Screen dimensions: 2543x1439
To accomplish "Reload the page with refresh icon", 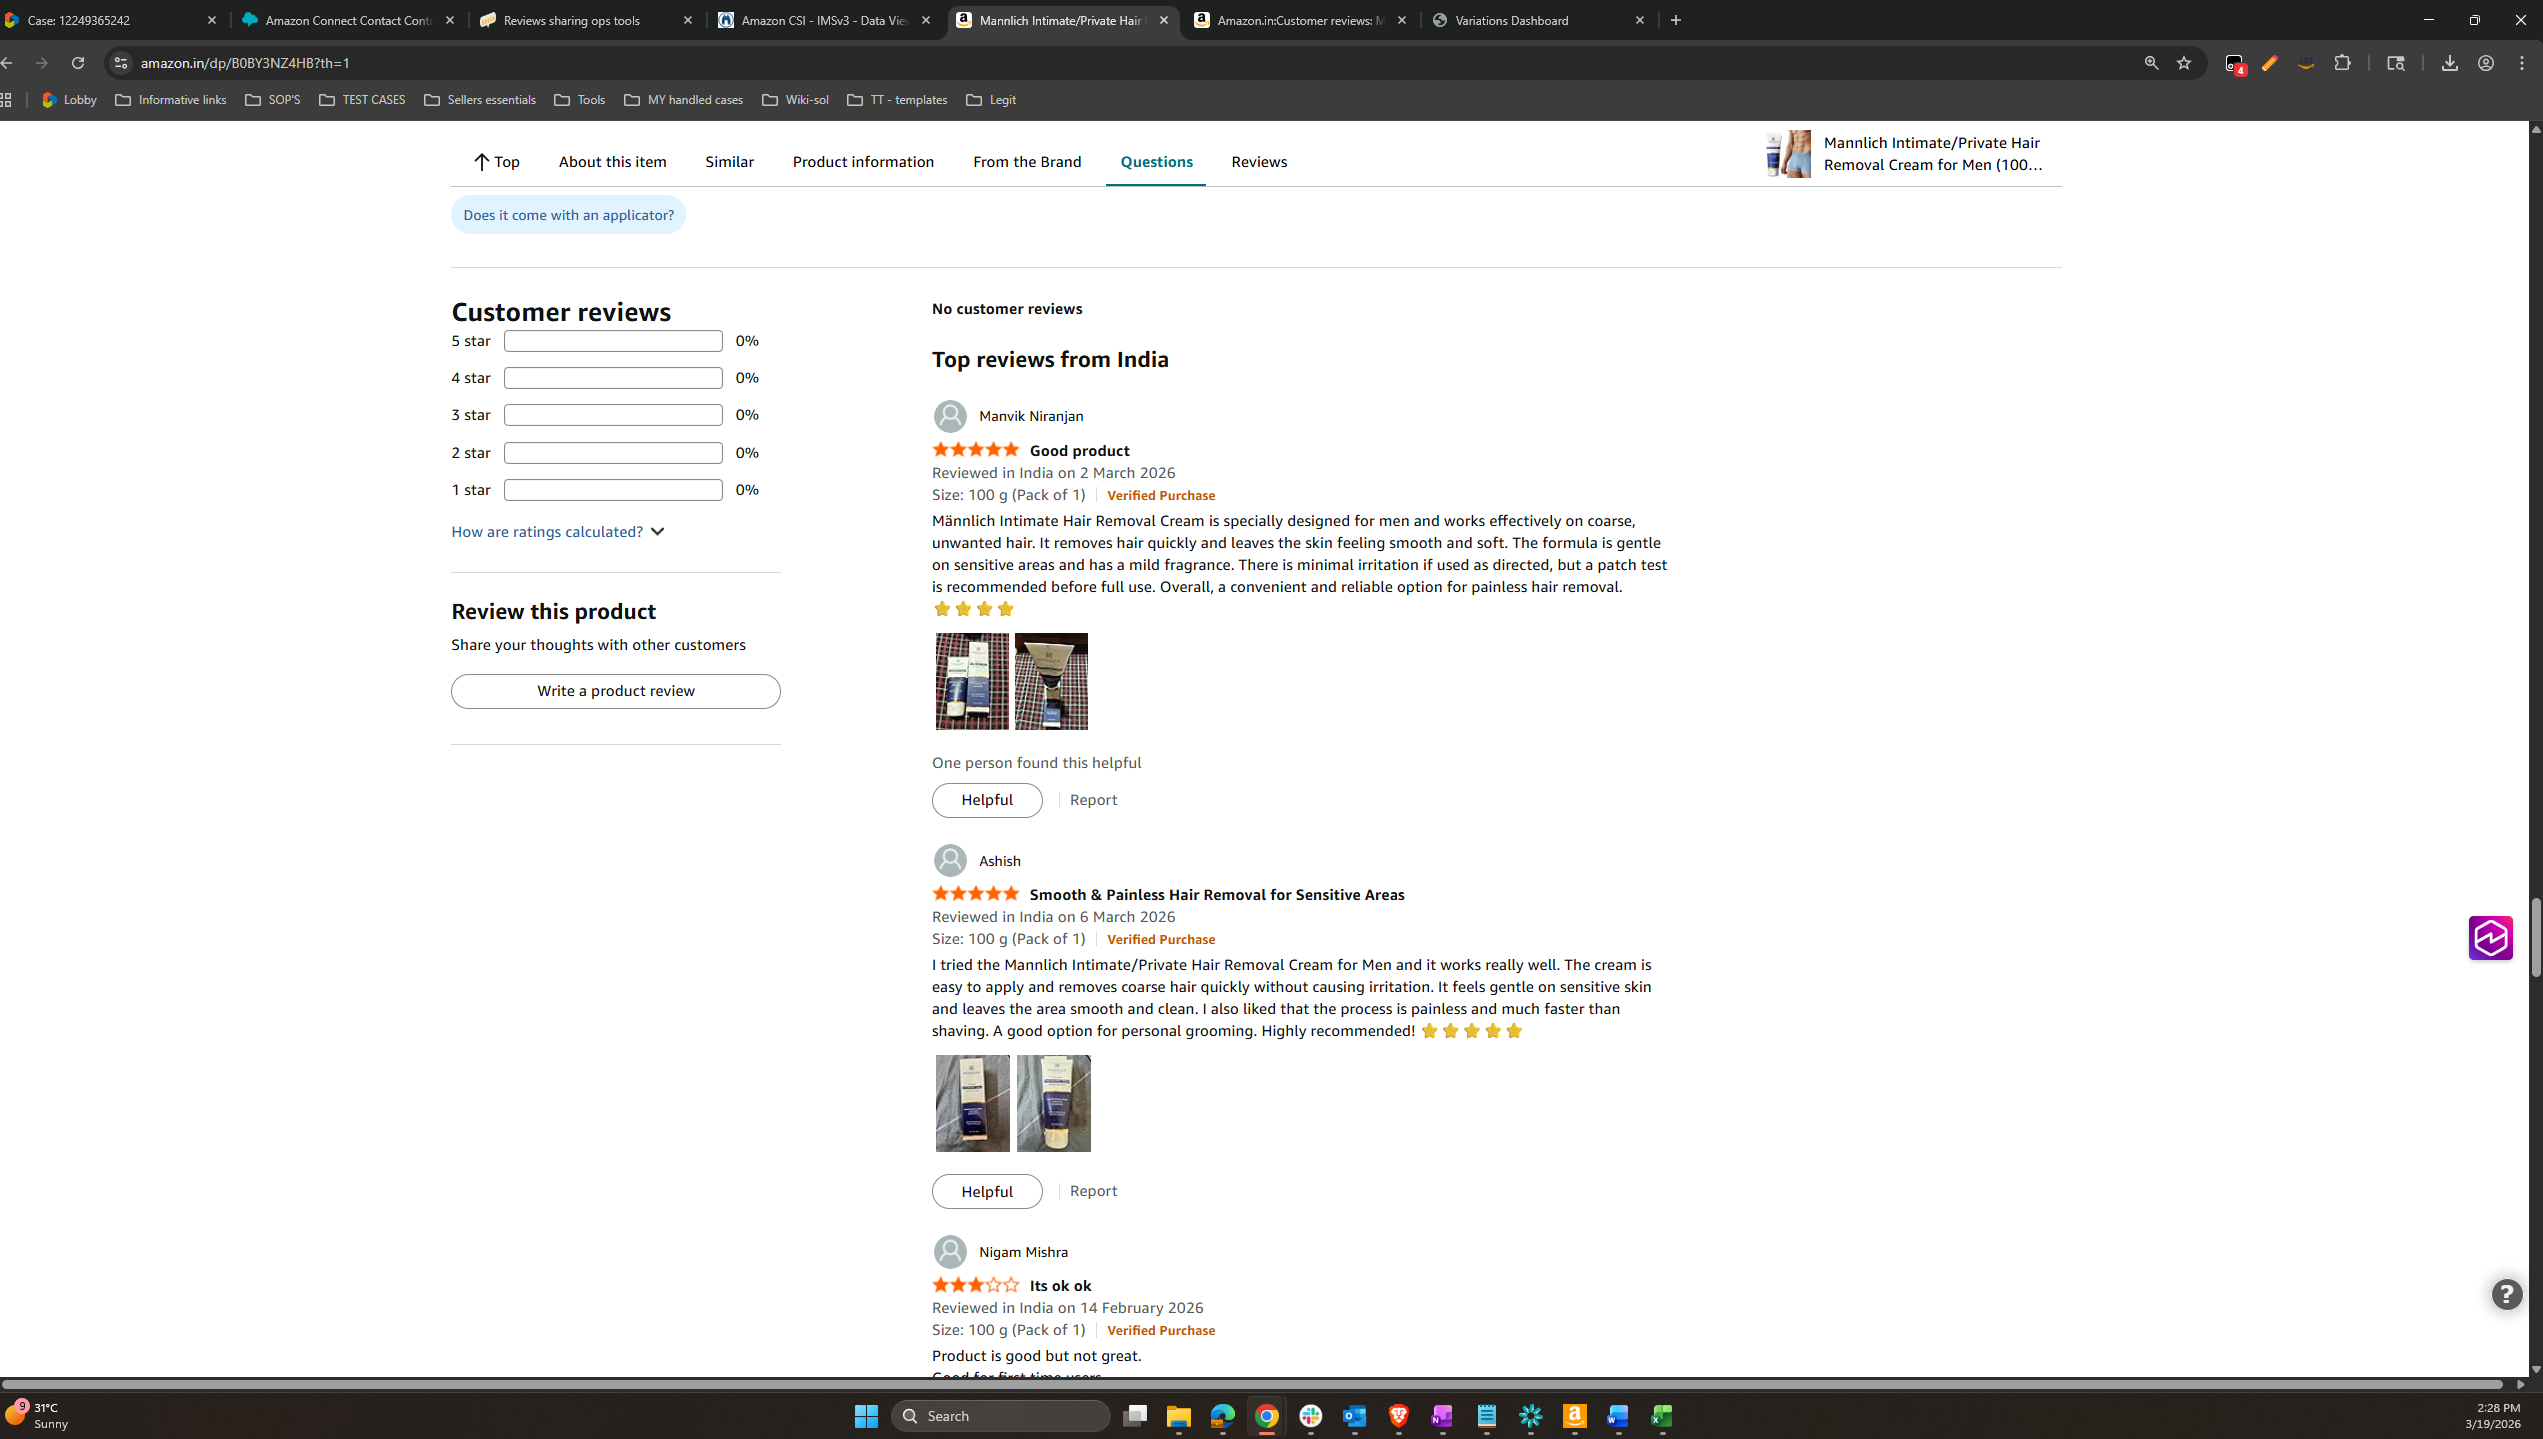I will tap(78, 63).
